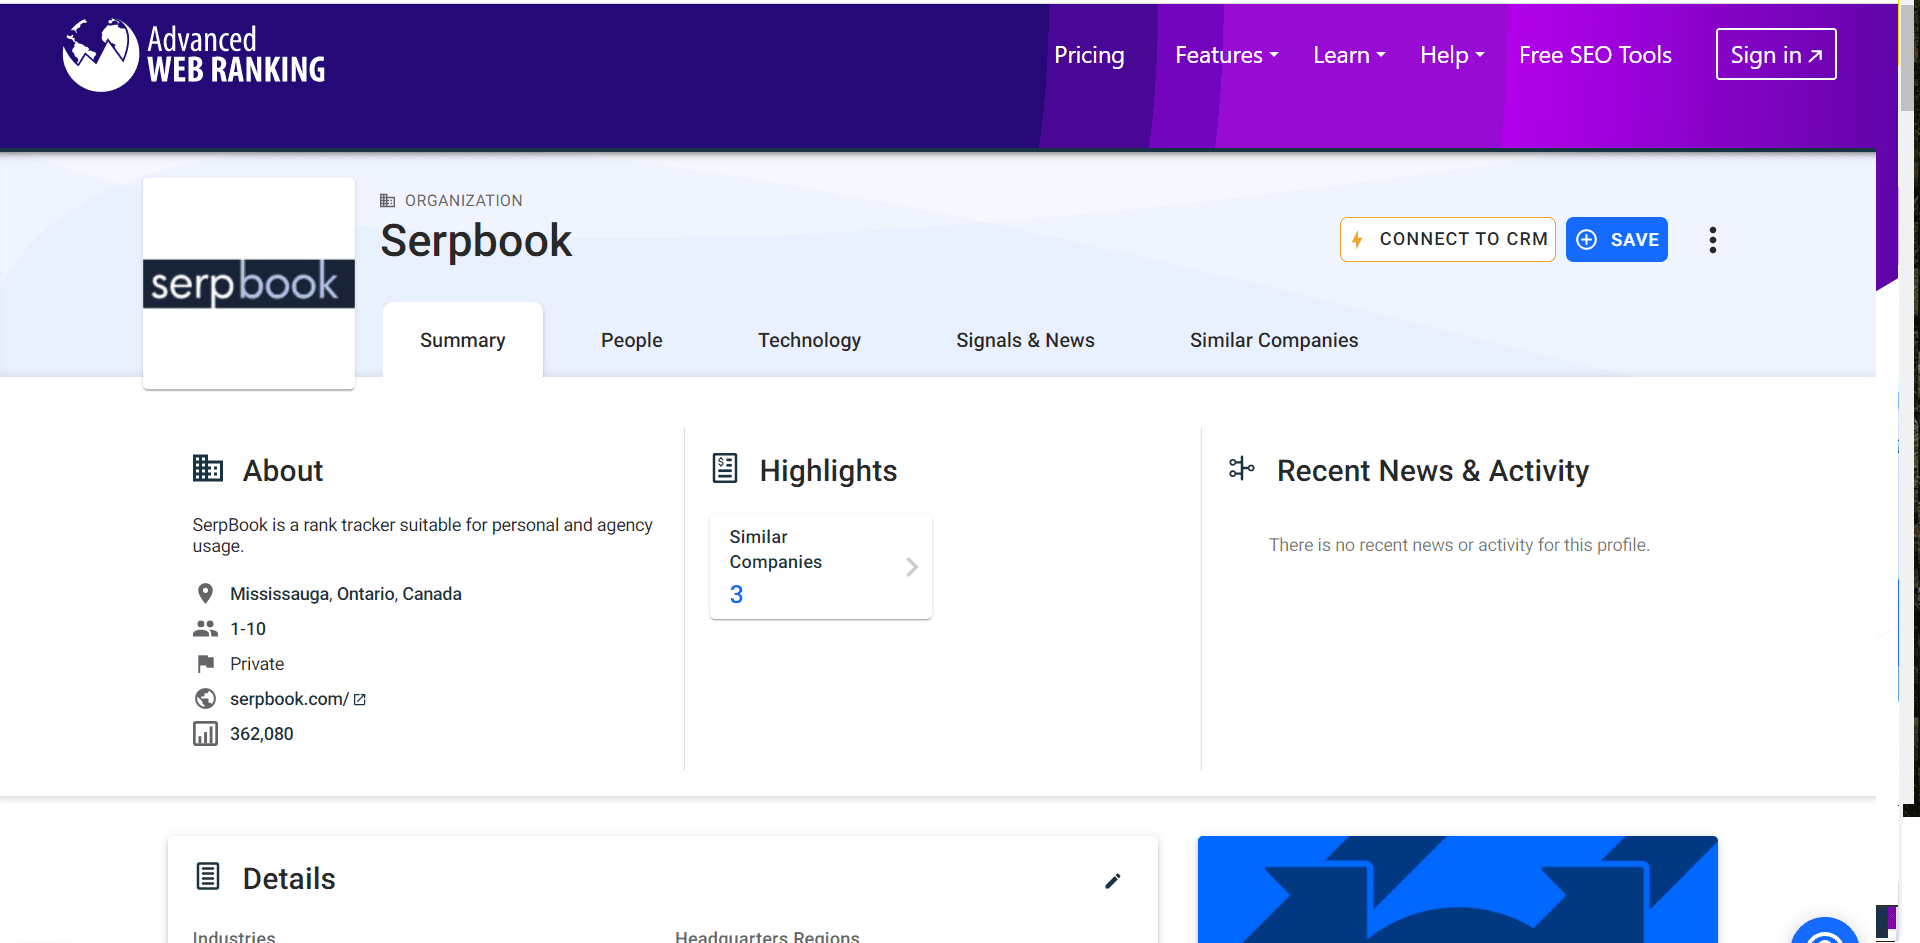Click the lightning bolt icon on Connect to CRM

[x=1357, y=240]
